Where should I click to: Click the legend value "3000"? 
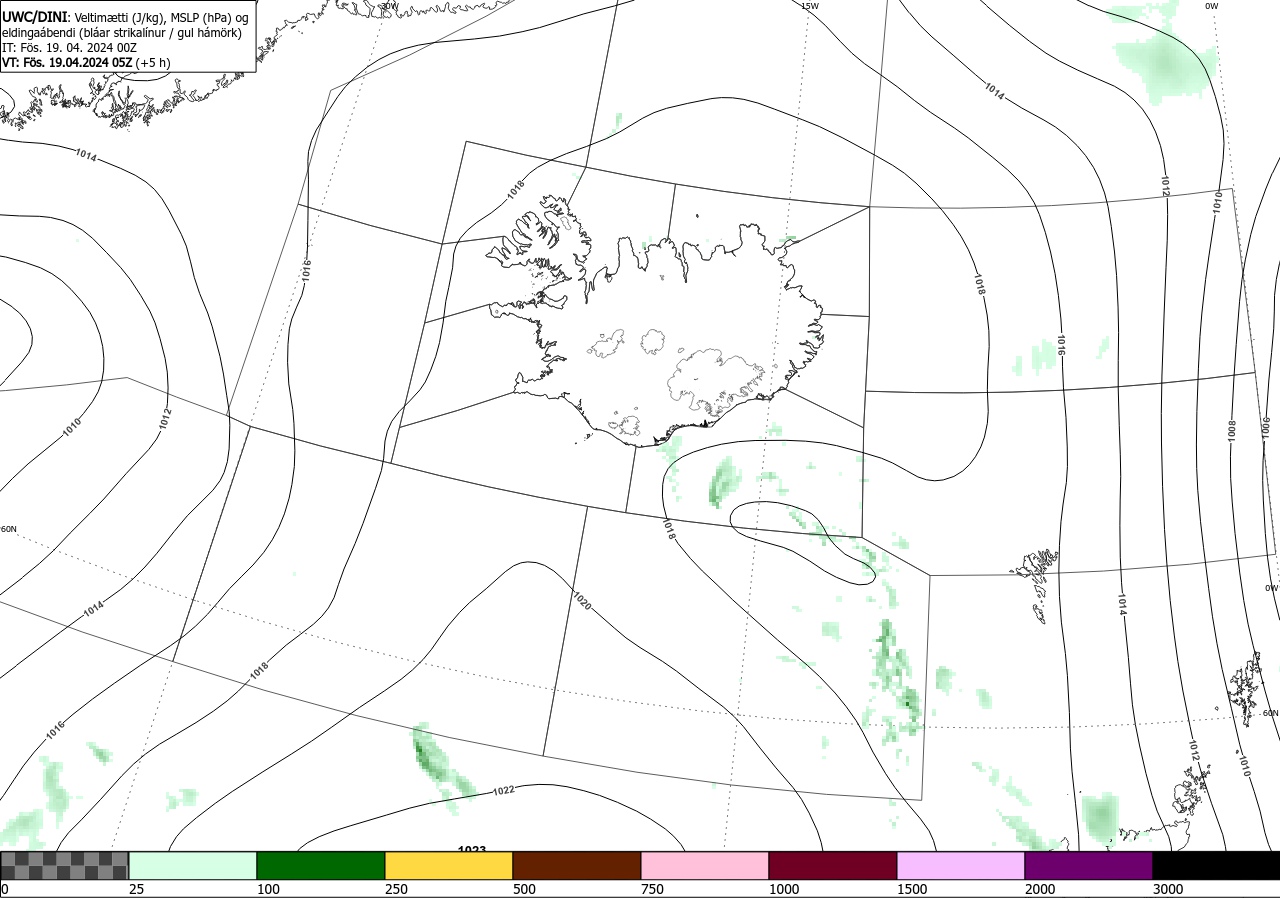(1168, 889)
